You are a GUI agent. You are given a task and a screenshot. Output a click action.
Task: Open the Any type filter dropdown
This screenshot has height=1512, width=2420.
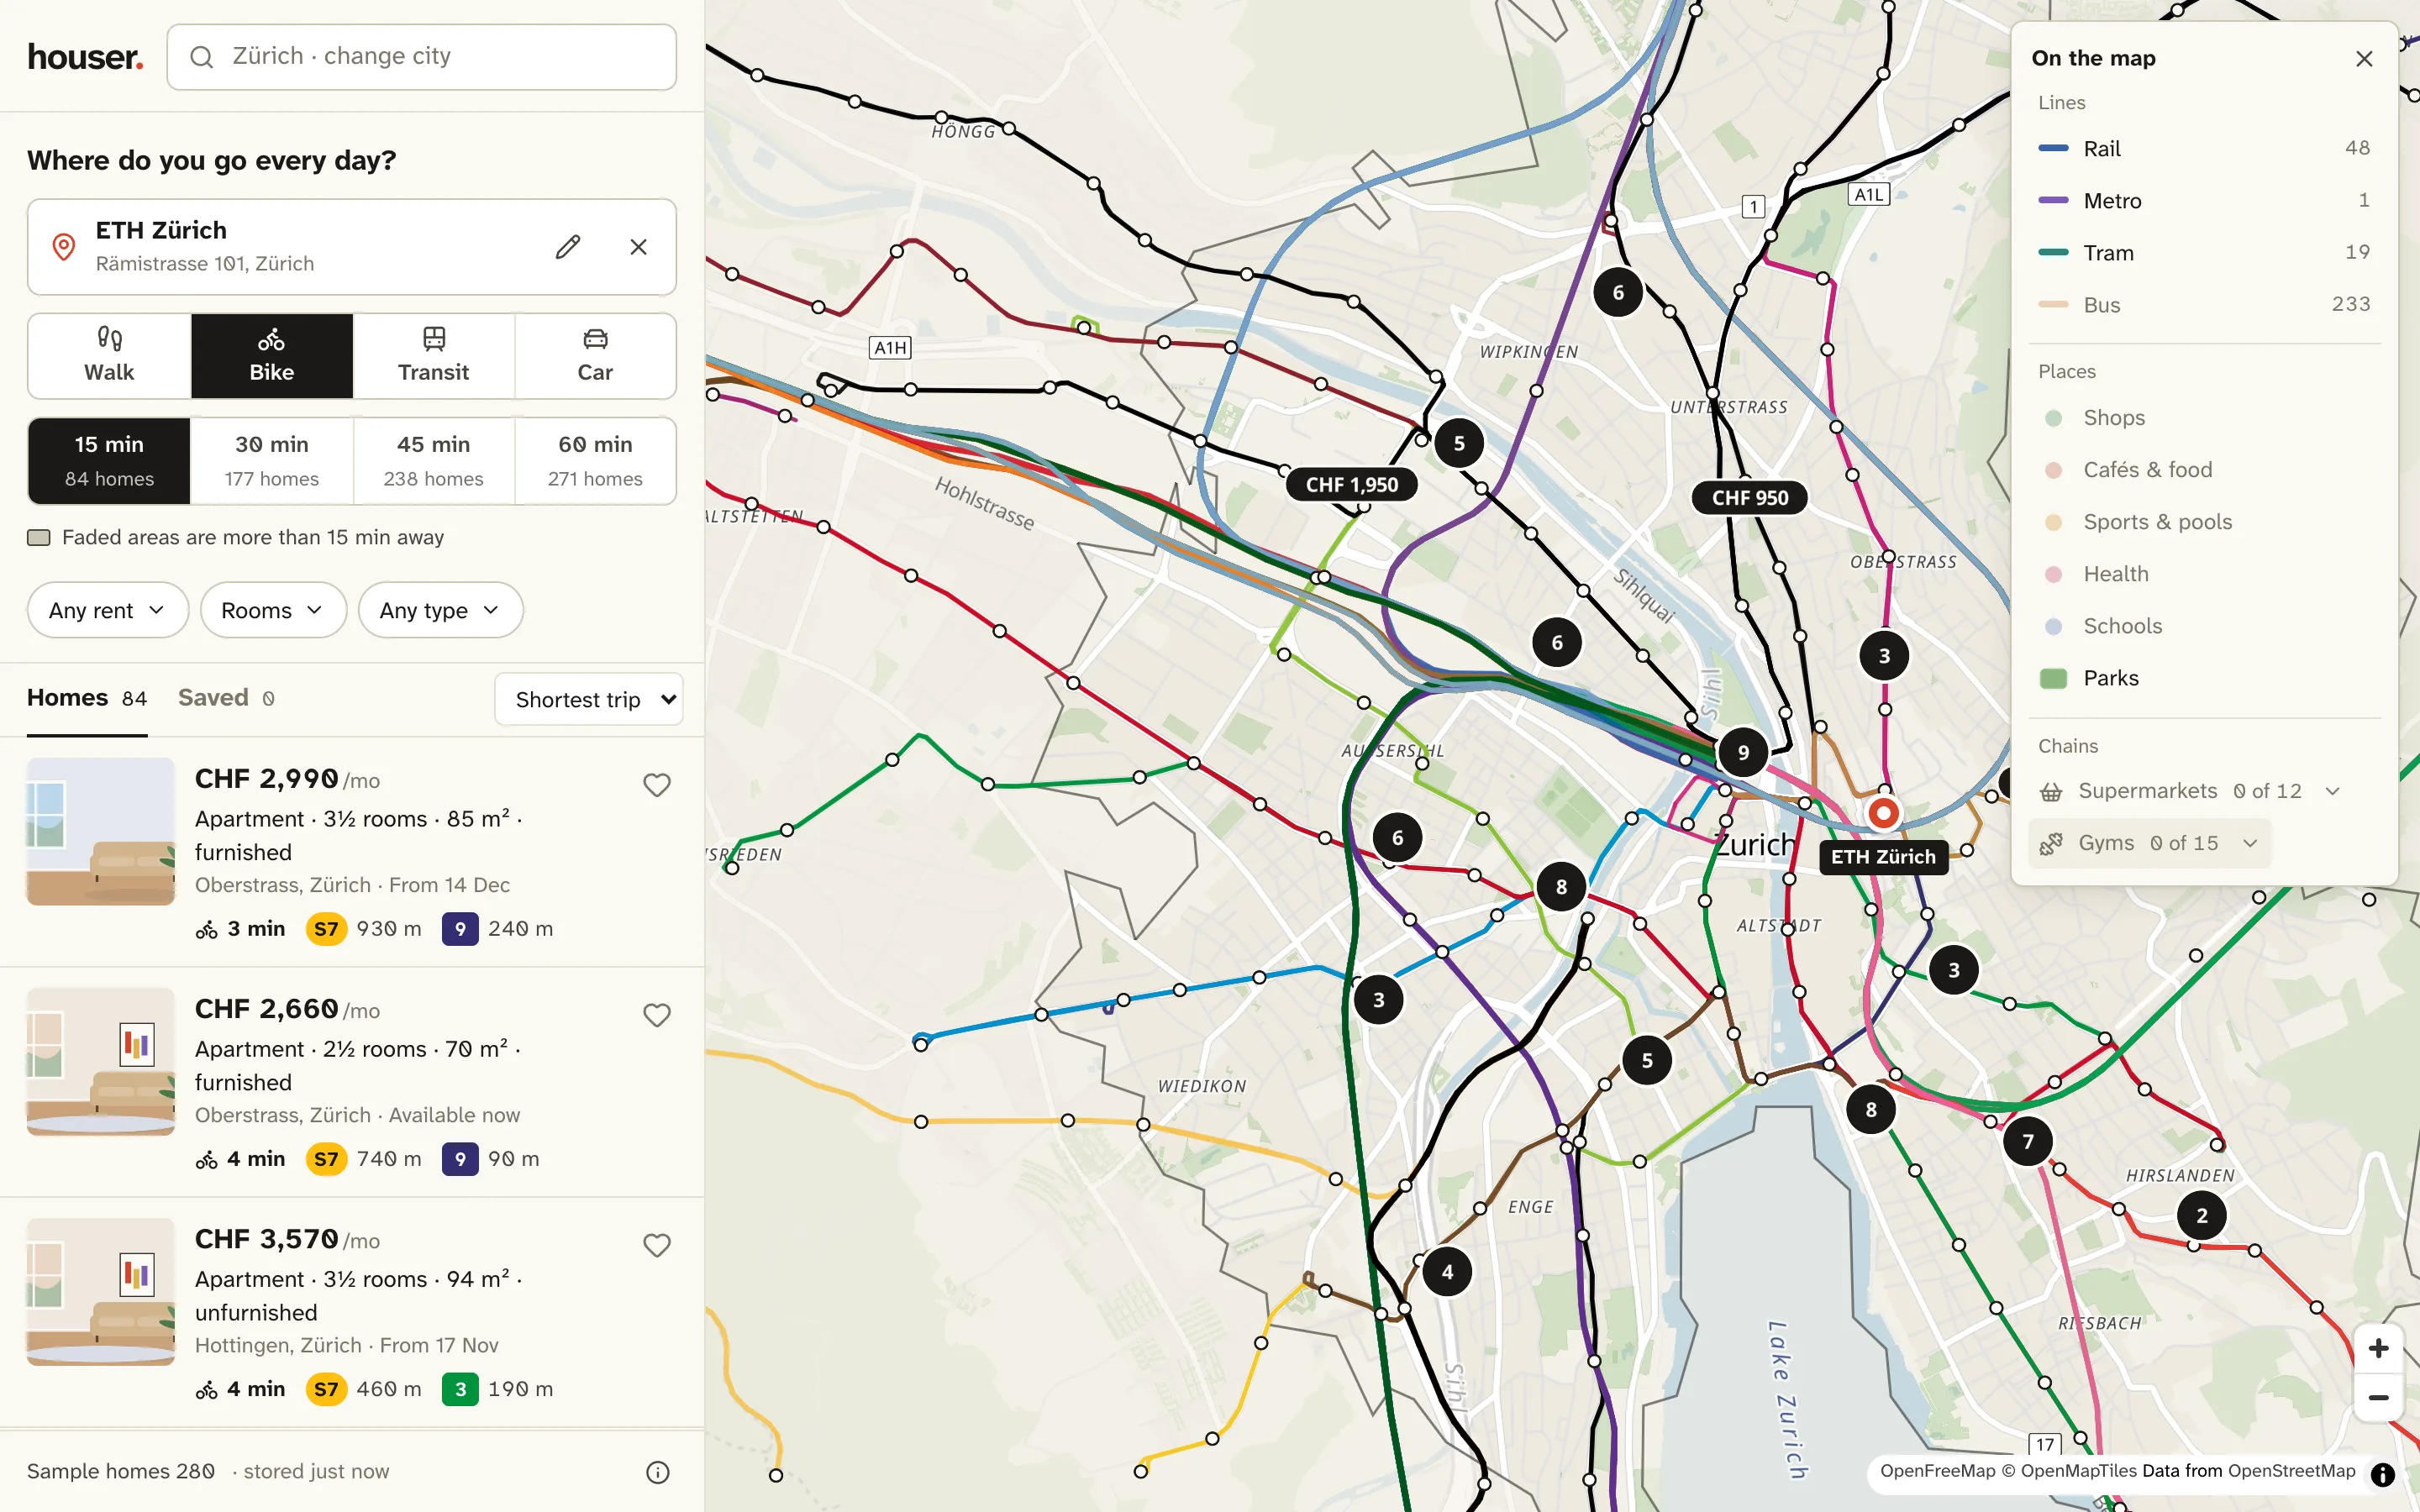click(x=440, y=610)
